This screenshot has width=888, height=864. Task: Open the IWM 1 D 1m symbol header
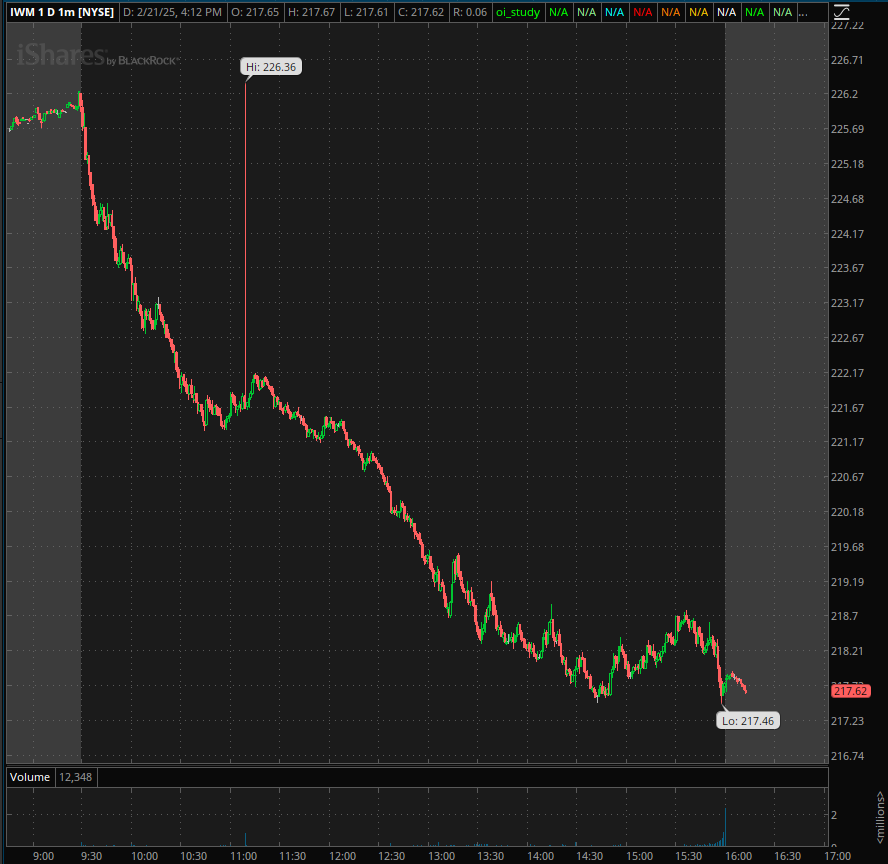pyautogui.click(x=60, y=12)
